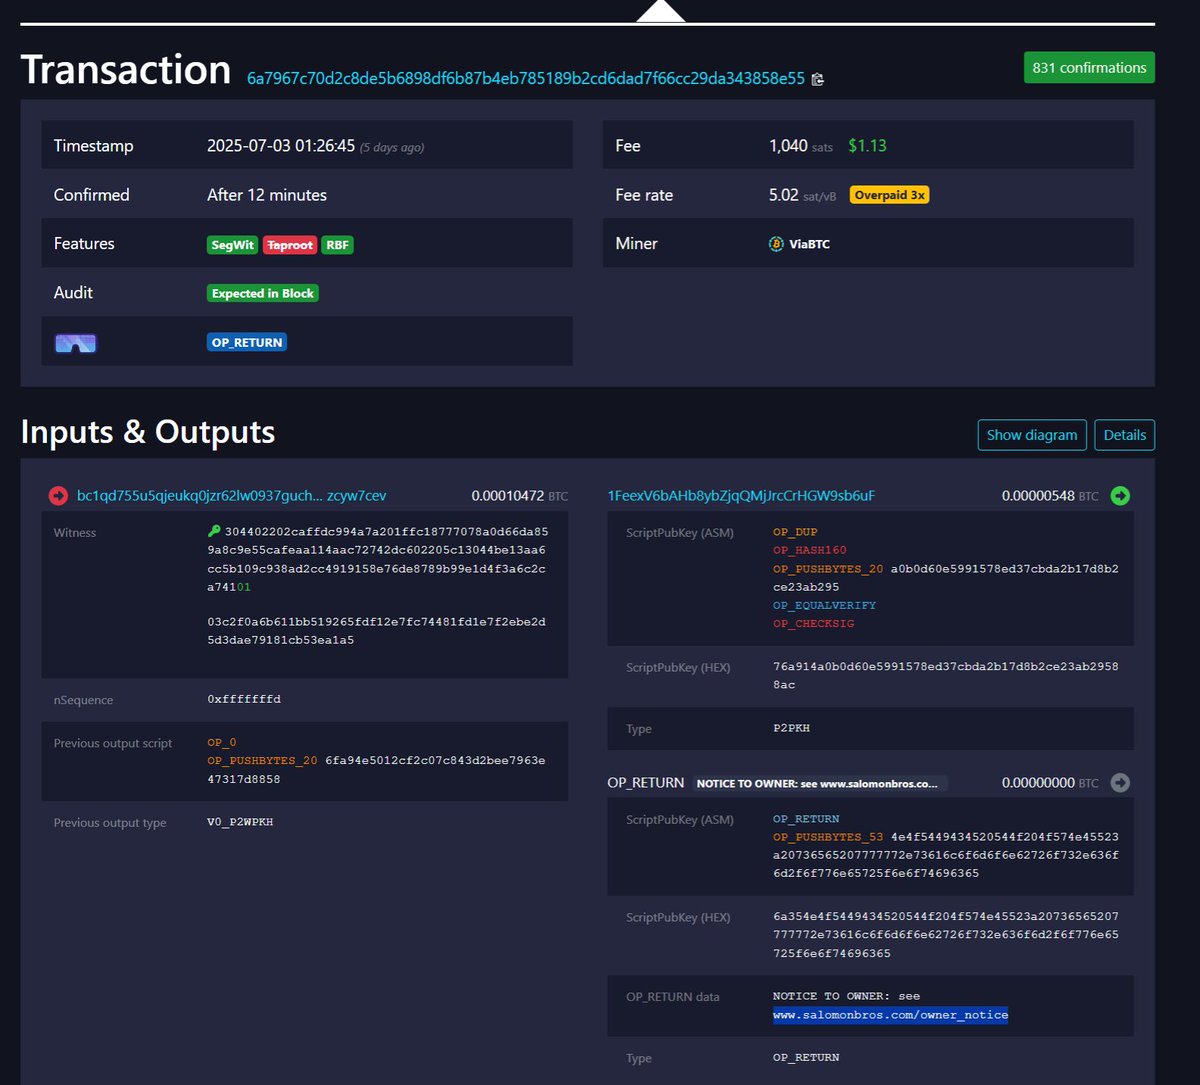Select the SegWit feature badge
Image resolution: width=1200 pixels, height=1085 pixels.
pos(232,243)
